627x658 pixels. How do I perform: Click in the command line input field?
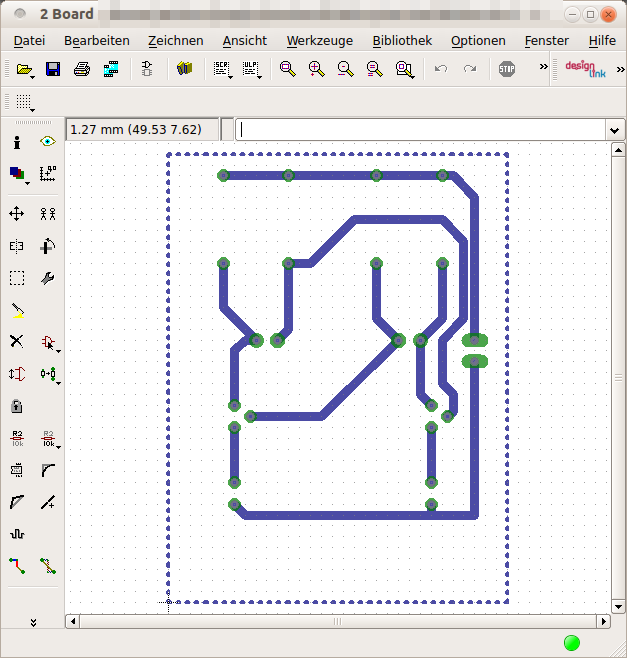pyautogui.click(x=420, y=130)
